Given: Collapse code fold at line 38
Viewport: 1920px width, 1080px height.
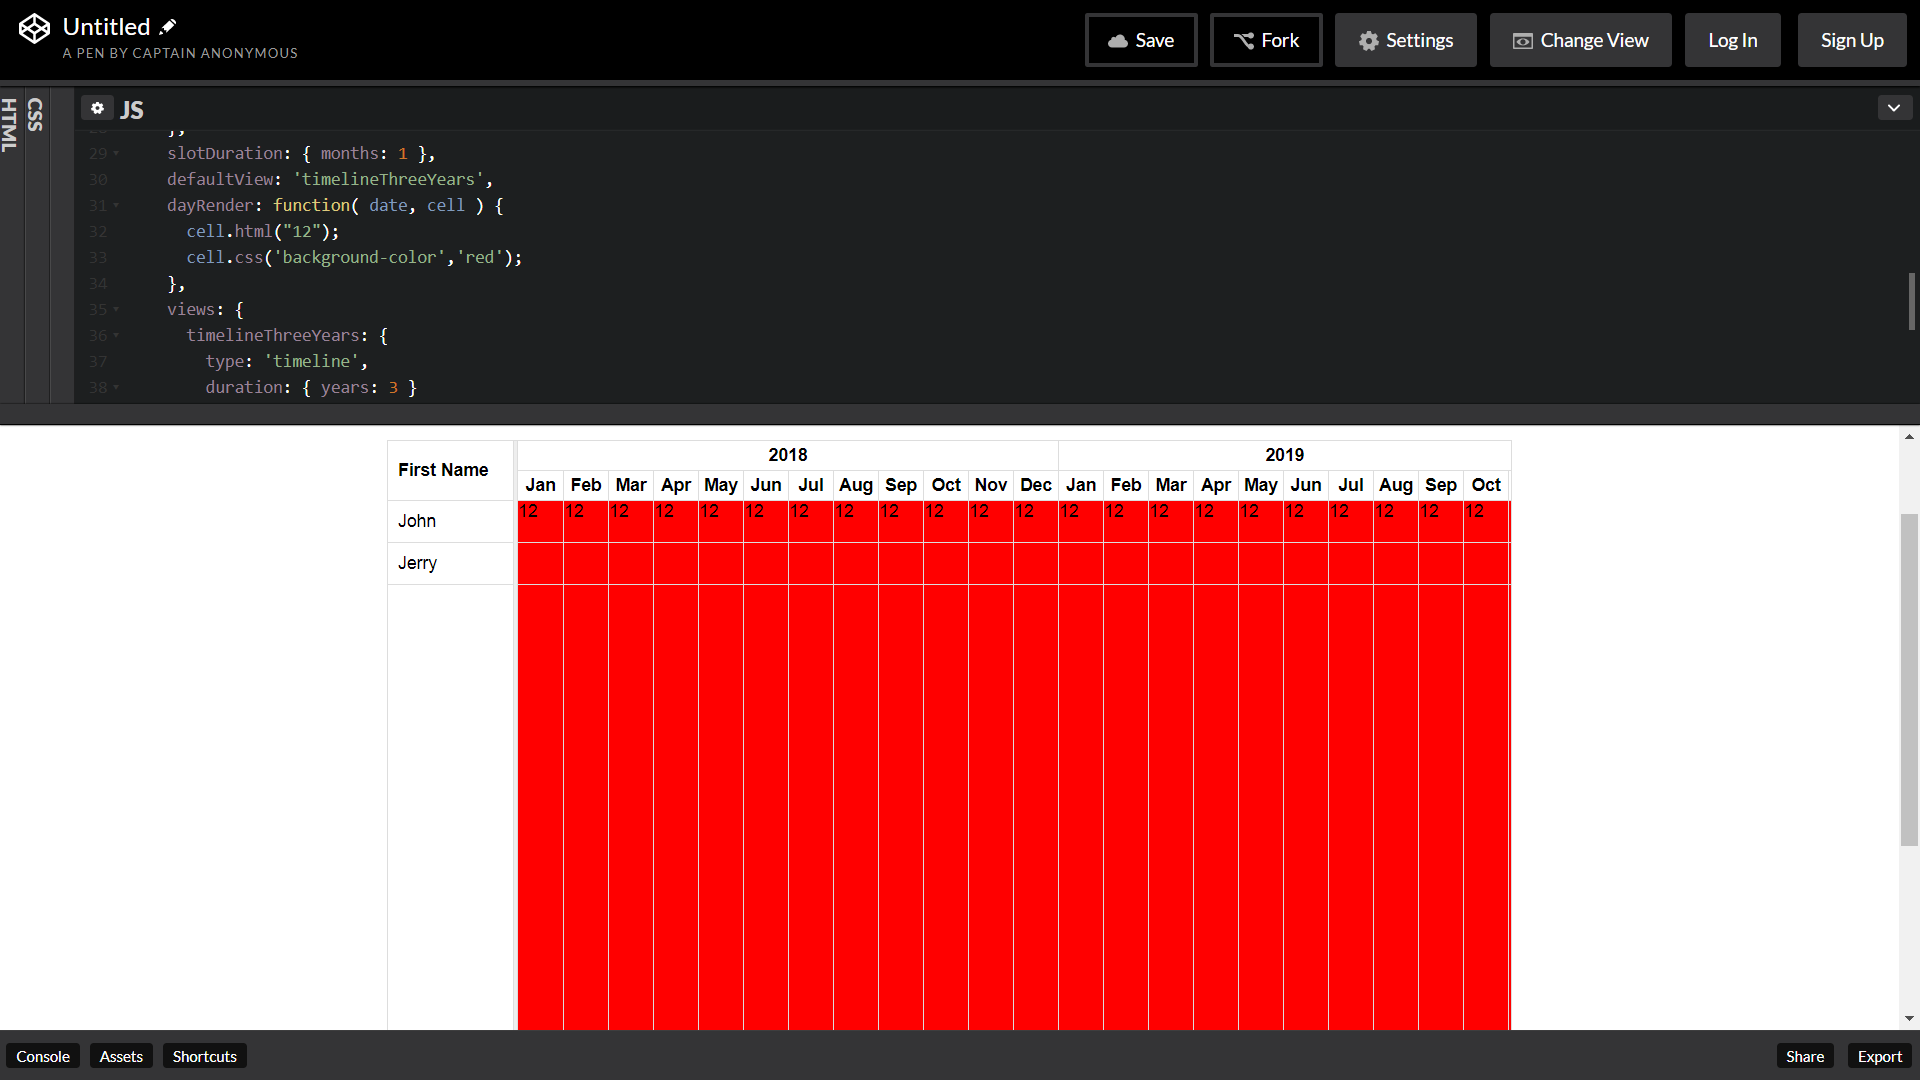Looking at the screenshot, I should 116,388.
